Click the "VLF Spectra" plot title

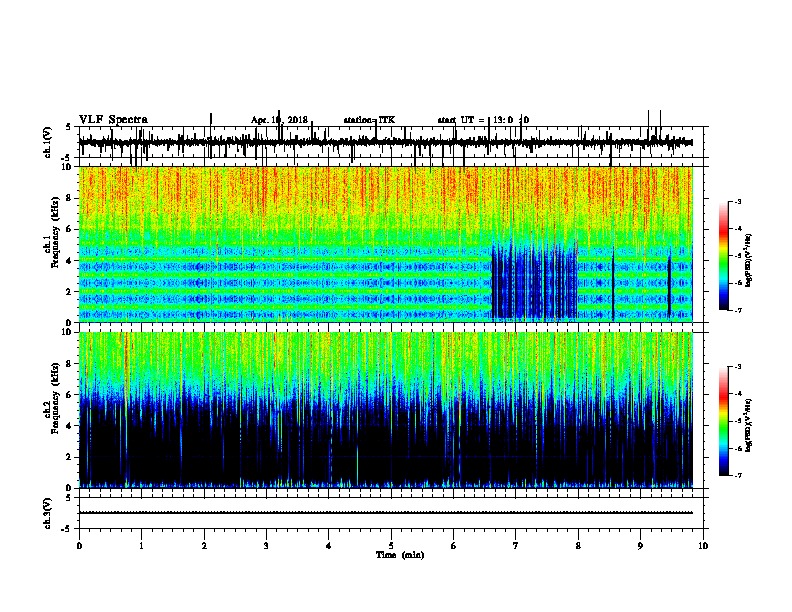point(113,120)
